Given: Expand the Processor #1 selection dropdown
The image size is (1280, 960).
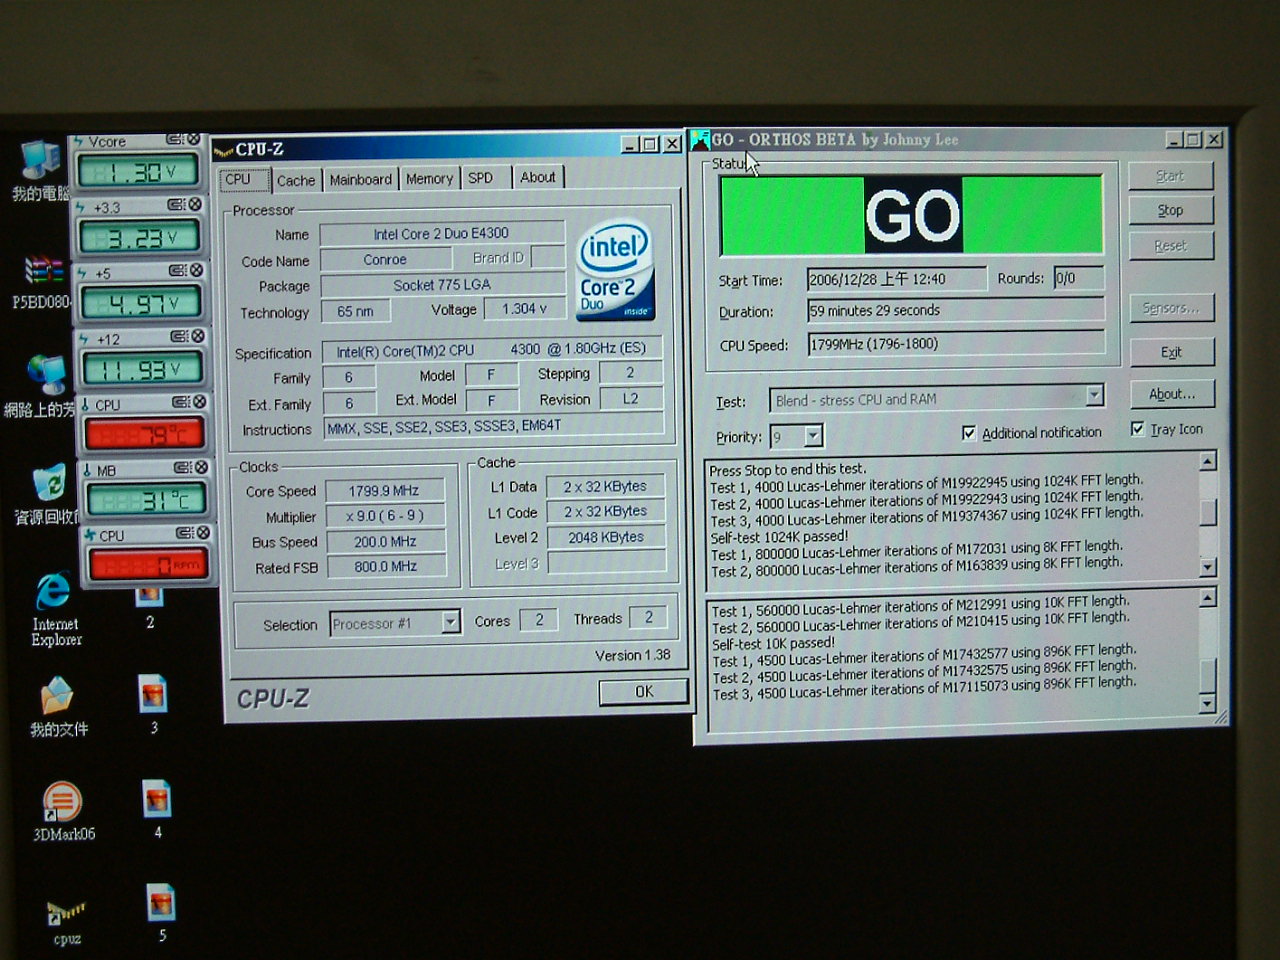Looking at the screenshot, I should point(451,622).
